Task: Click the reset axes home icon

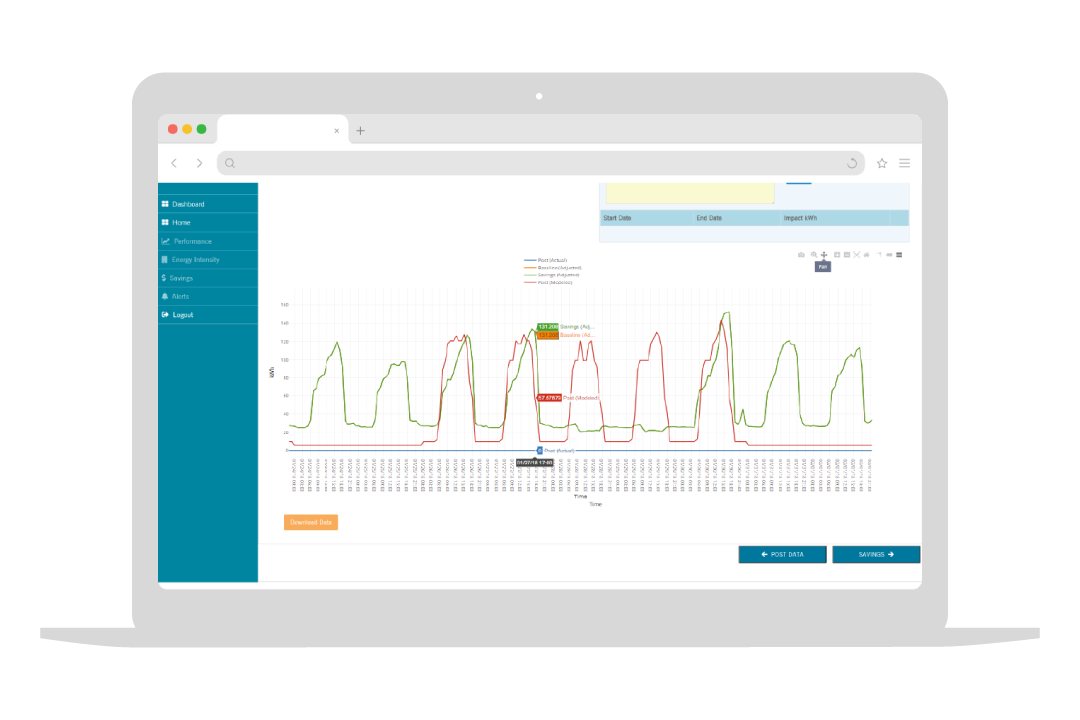Action: 867,255
